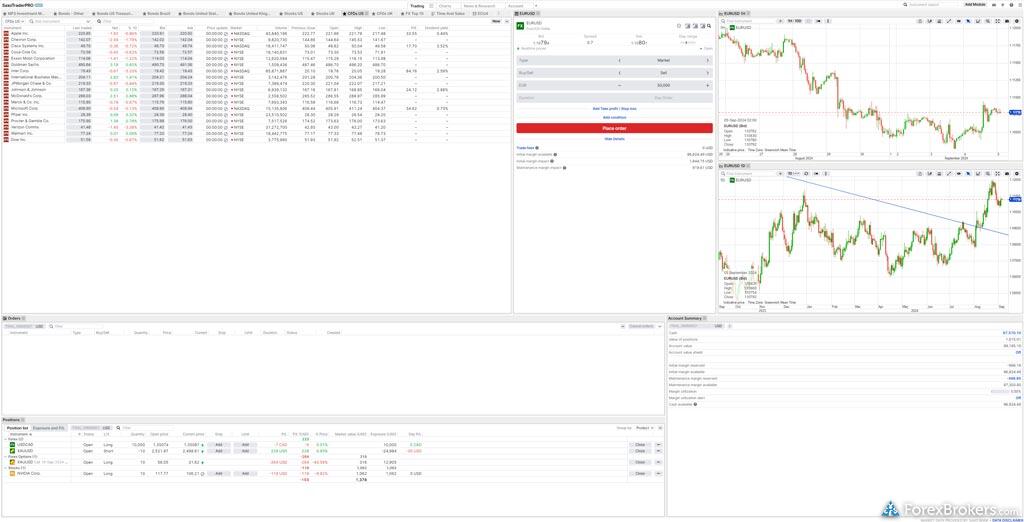The width and height of the screenshot is (1024, 522).
Task: Click the Add condition link
Action: (614, 118)
